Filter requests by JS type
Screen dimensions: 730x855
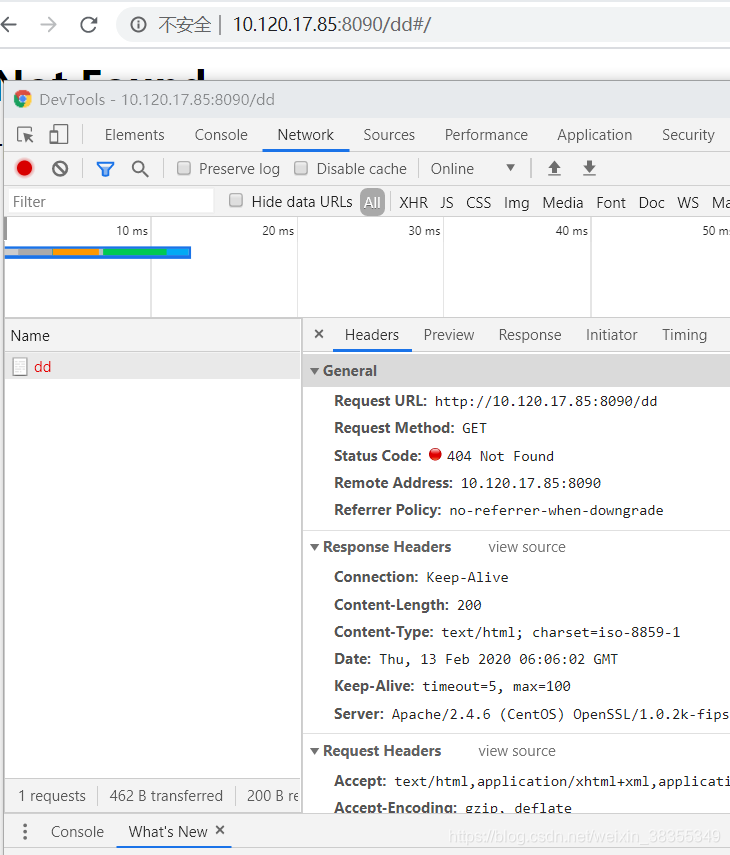tap(447, 202)
